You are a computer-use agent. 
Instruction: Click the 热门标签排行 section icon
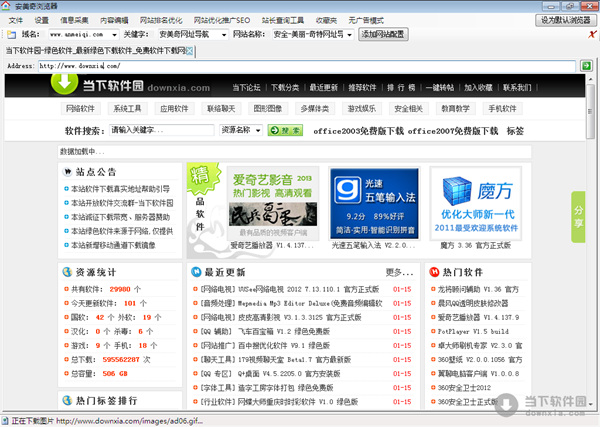[67, 400]
